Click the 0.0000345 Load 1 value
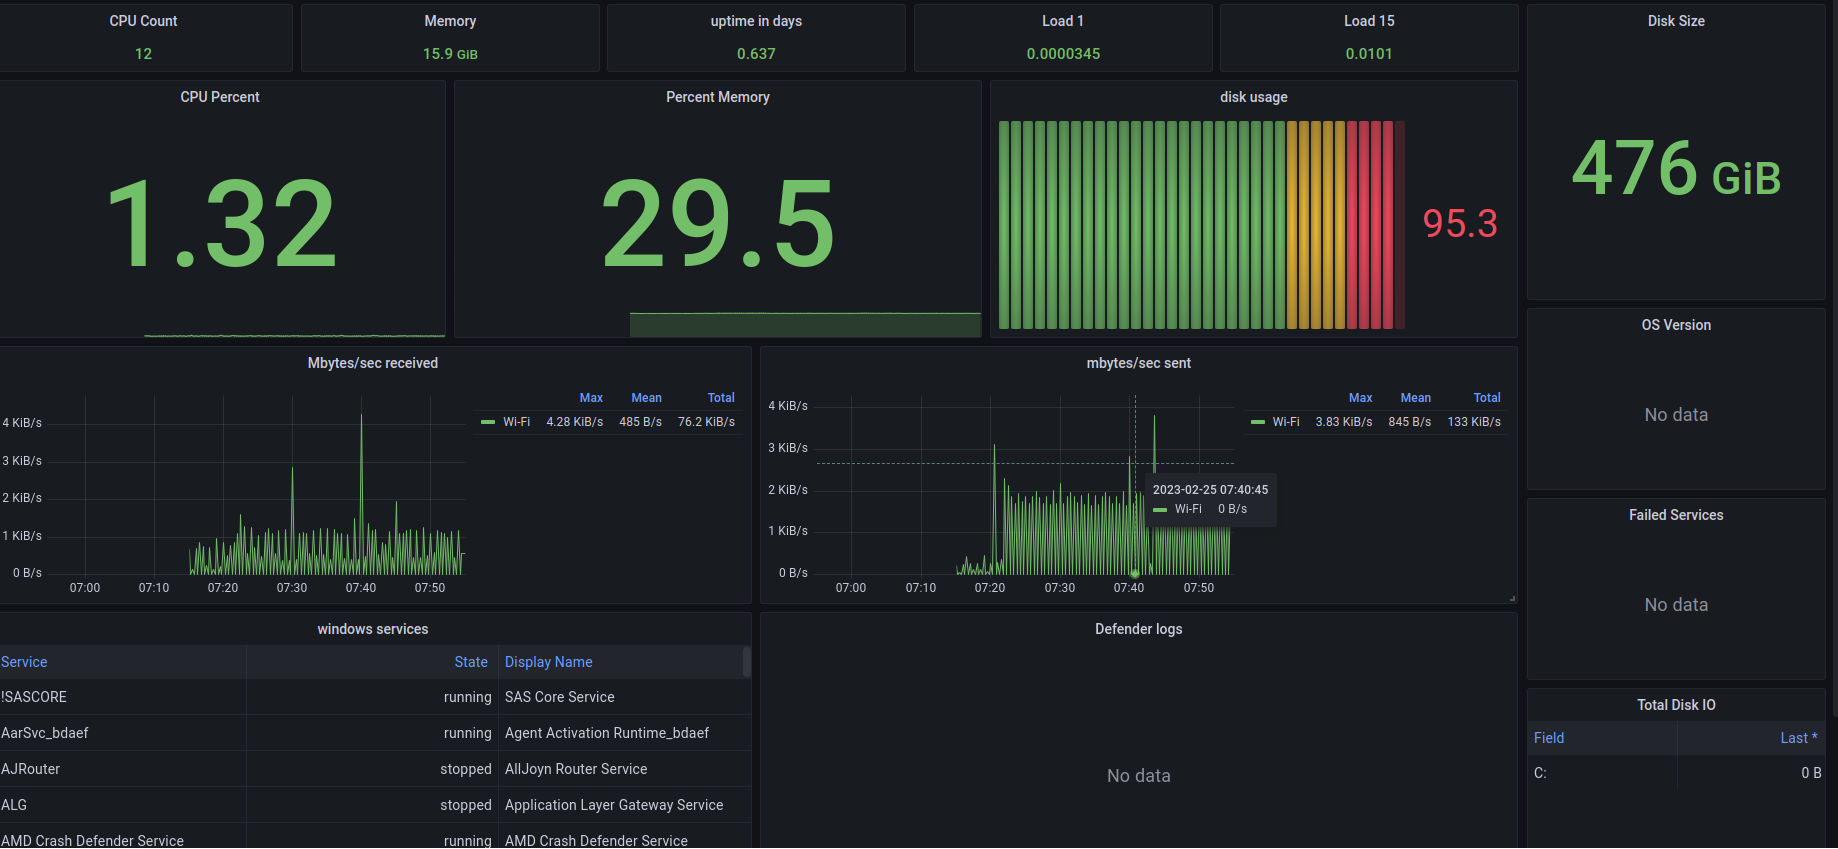This screenshot has height=849, width=1838. 1063,54
